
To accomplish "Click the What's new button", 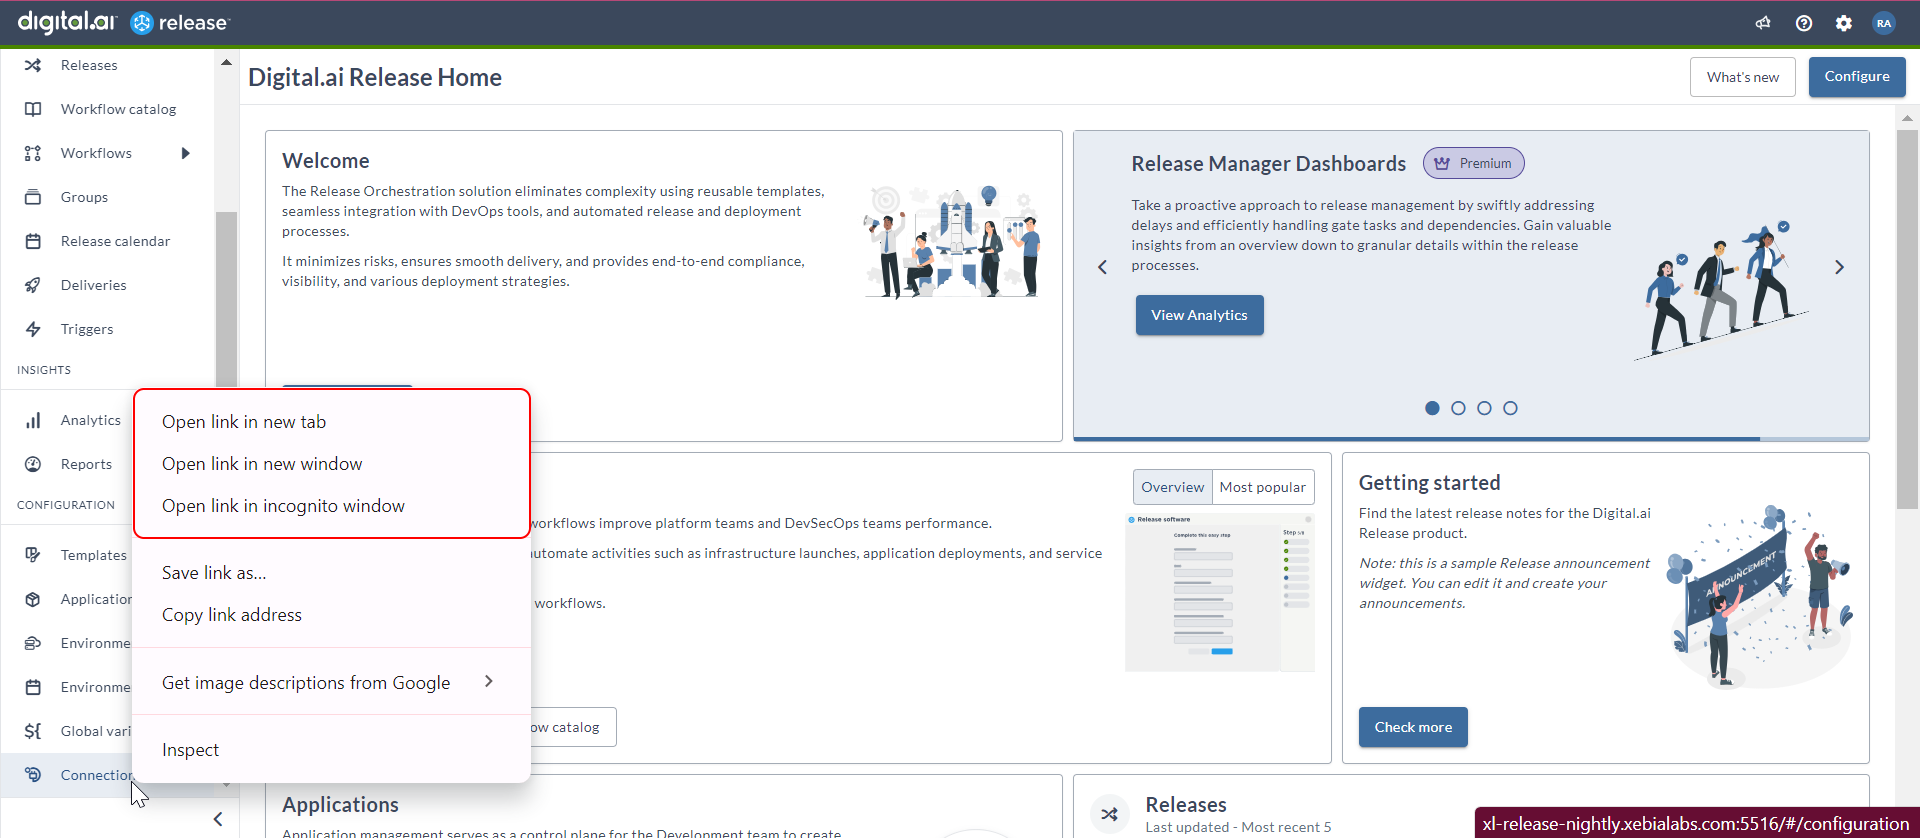I will click(1743, 77).
